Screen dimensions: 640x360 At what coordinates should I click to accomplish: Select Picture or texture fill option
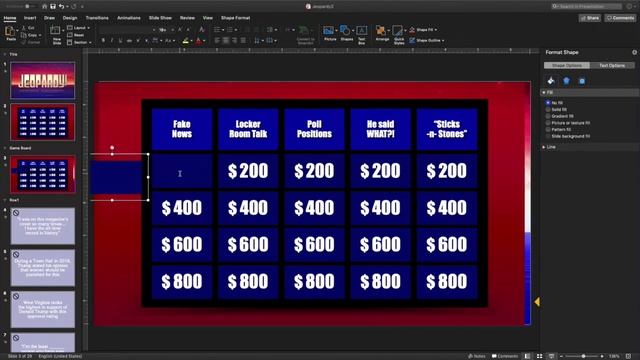(548, 123)
